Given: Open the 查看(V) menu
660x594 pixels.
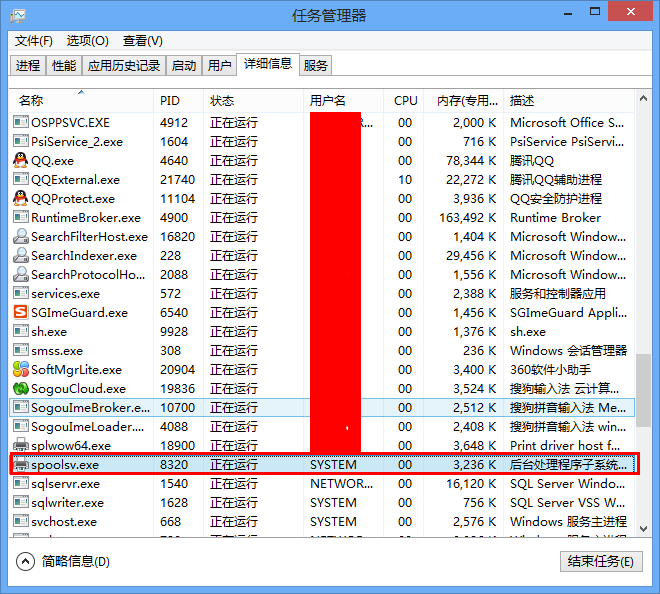Looking at the screenshot, I should click(143, 41).
